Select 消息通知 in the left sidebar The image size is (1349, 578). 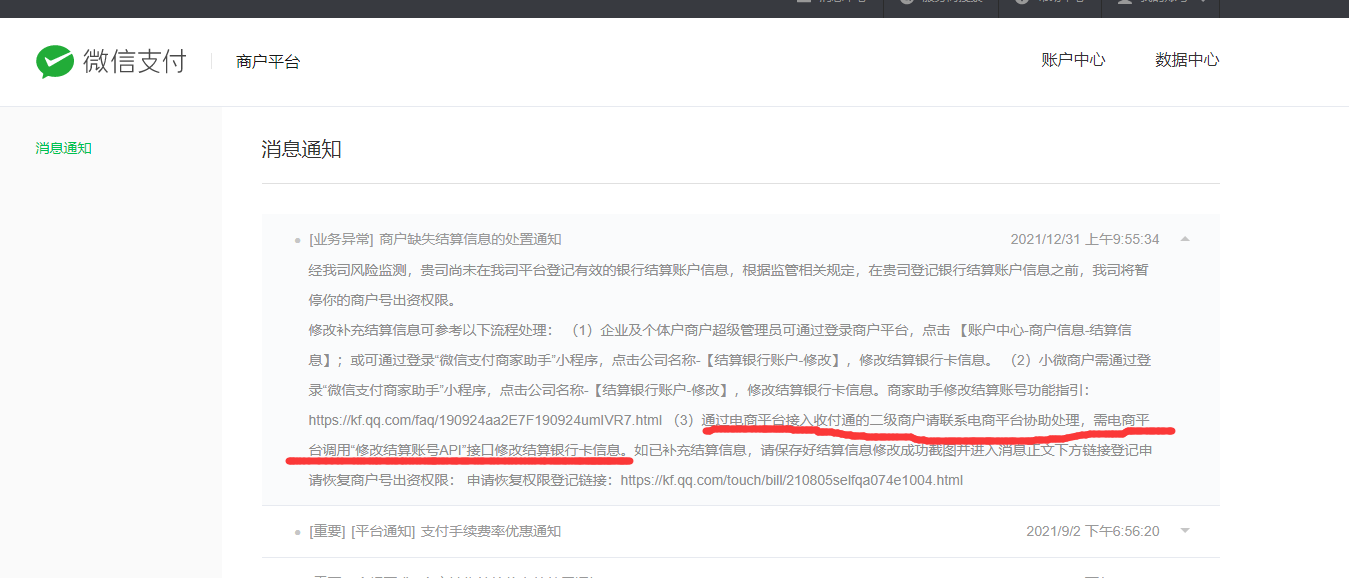tap(64, 148)
